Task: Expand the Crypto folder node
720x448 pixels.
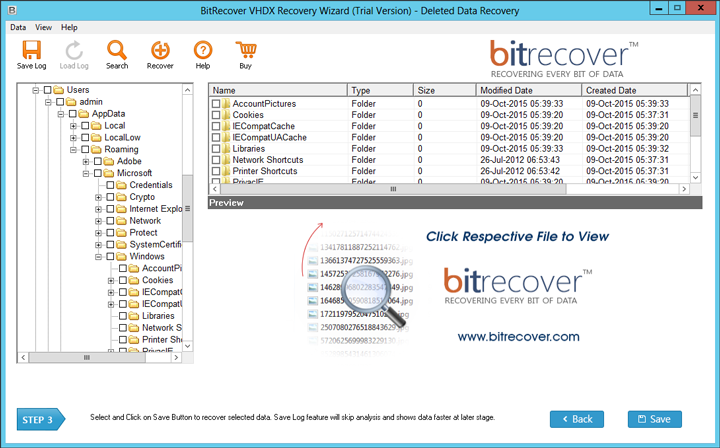Action: tap(98, 197)
